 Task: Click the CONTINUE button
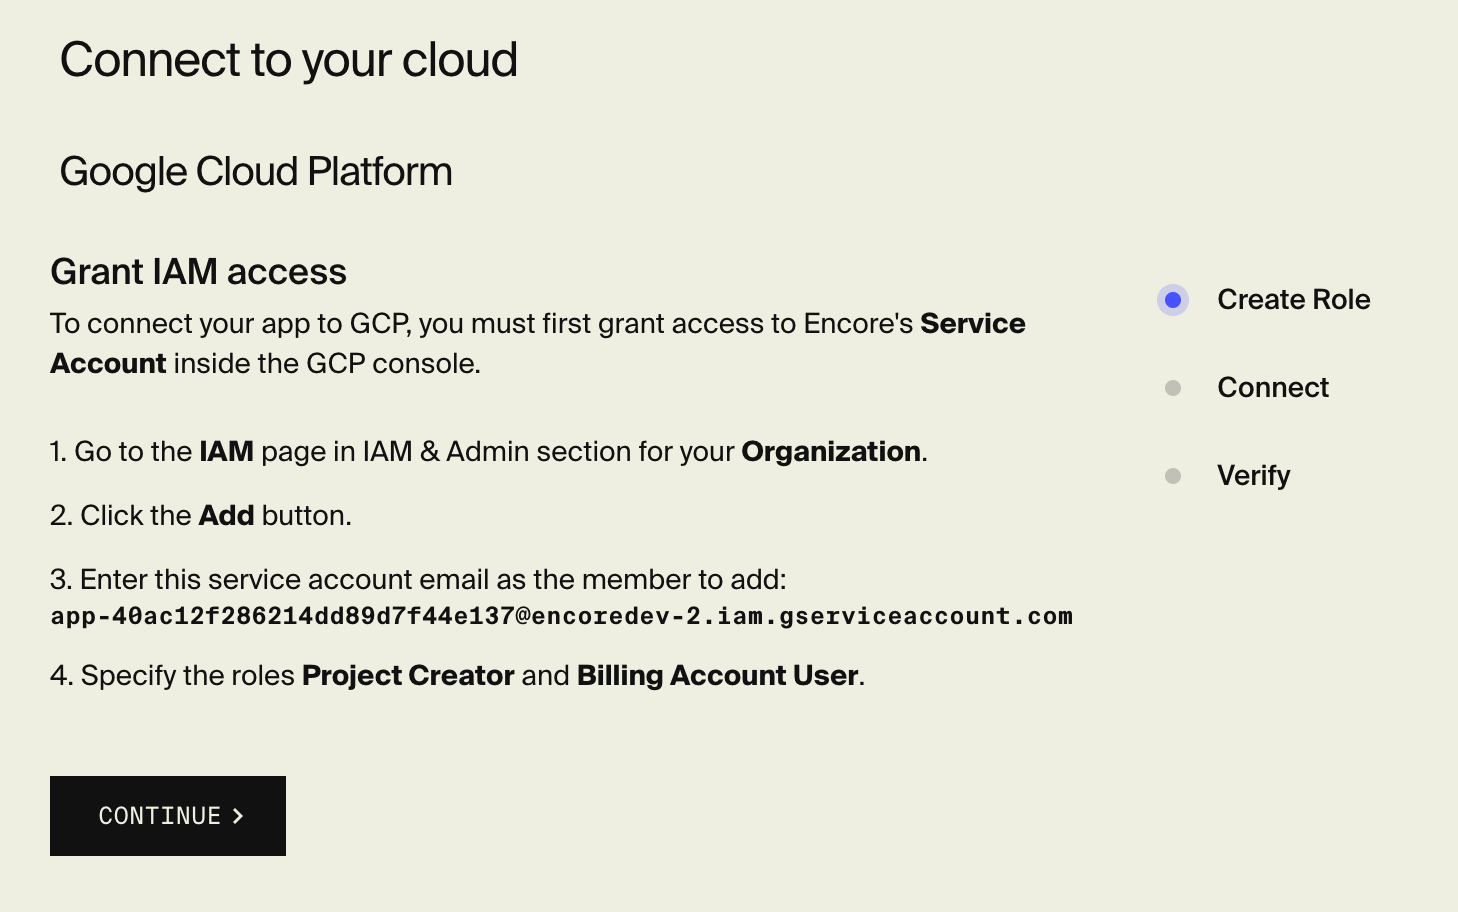[168, 816]
